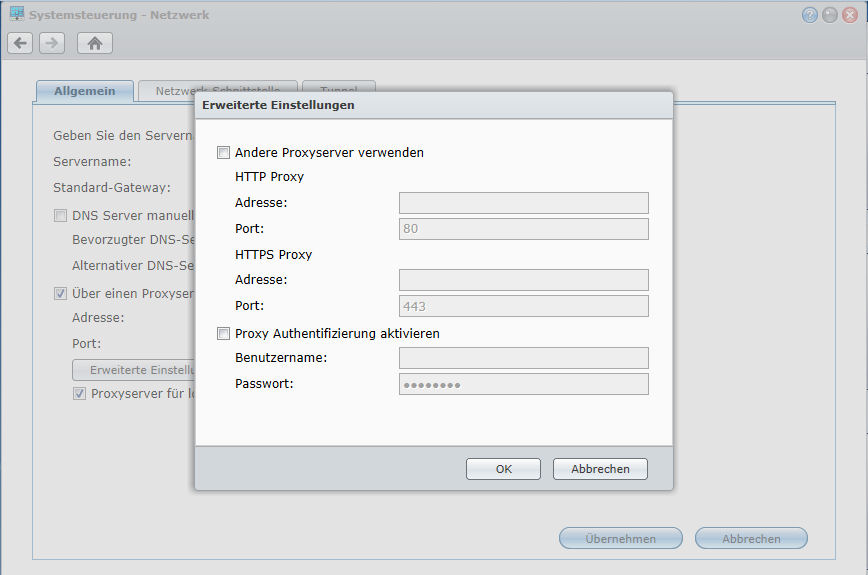Go to the Systemsteuerung home icon

click(x=95, y=43)
